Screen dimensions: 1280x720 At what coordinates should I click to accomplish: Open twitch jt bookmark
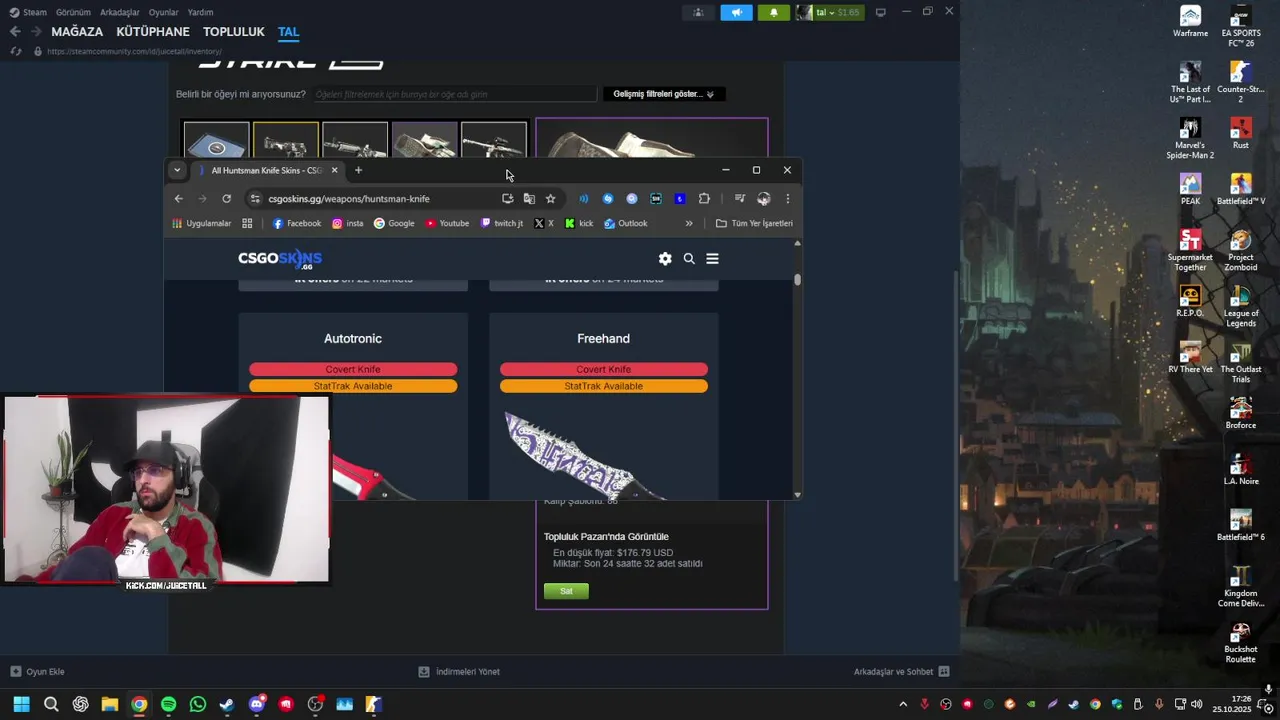pyautogui.click(x=502, y=223)
